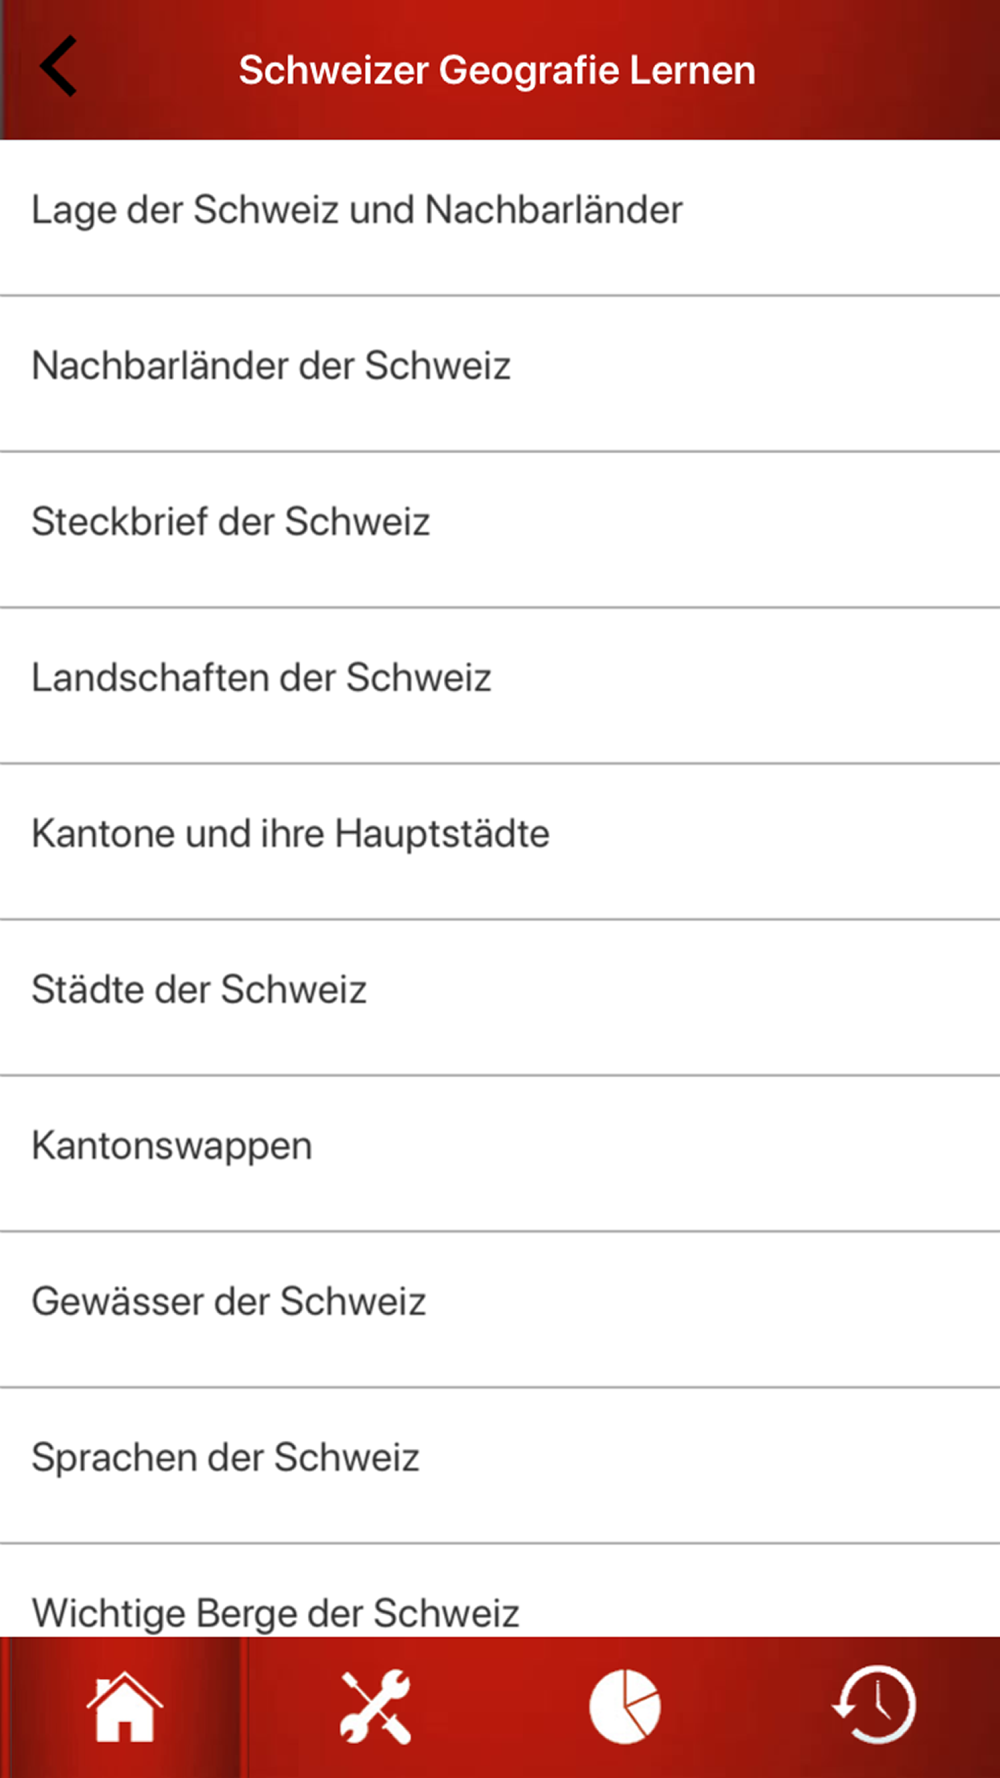Select Sprachen der Schweiz
The width and height of the screenshot is (1000, 1778).
pyautogui.click(x=500, y=1466)
